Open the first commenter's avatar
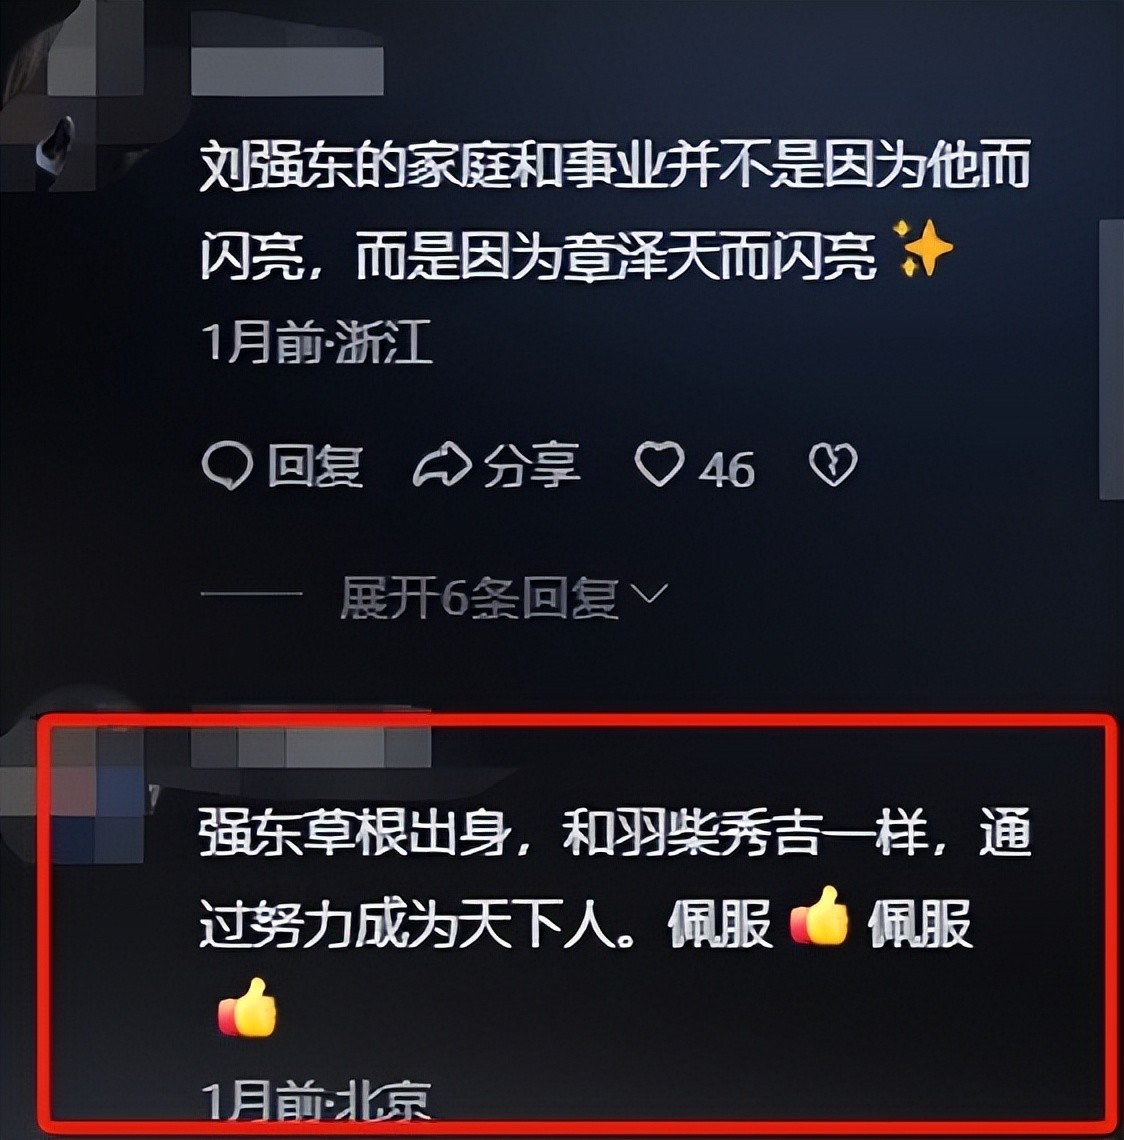Screen dimensions: 1124x1140 (x=73, y=95)
